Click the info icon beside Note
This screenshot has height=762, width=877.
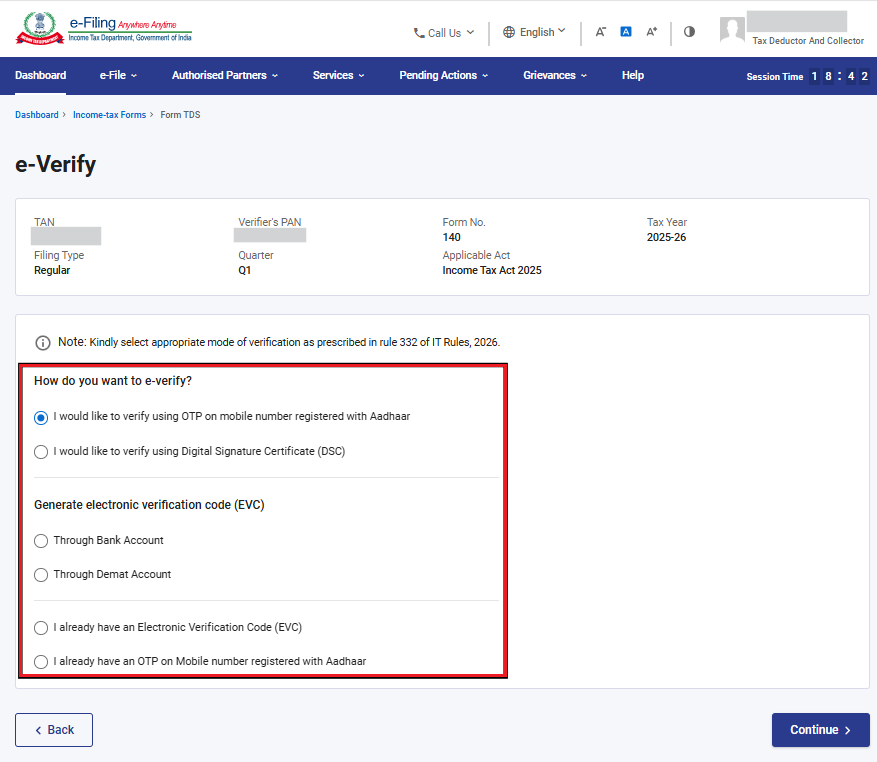43,342
